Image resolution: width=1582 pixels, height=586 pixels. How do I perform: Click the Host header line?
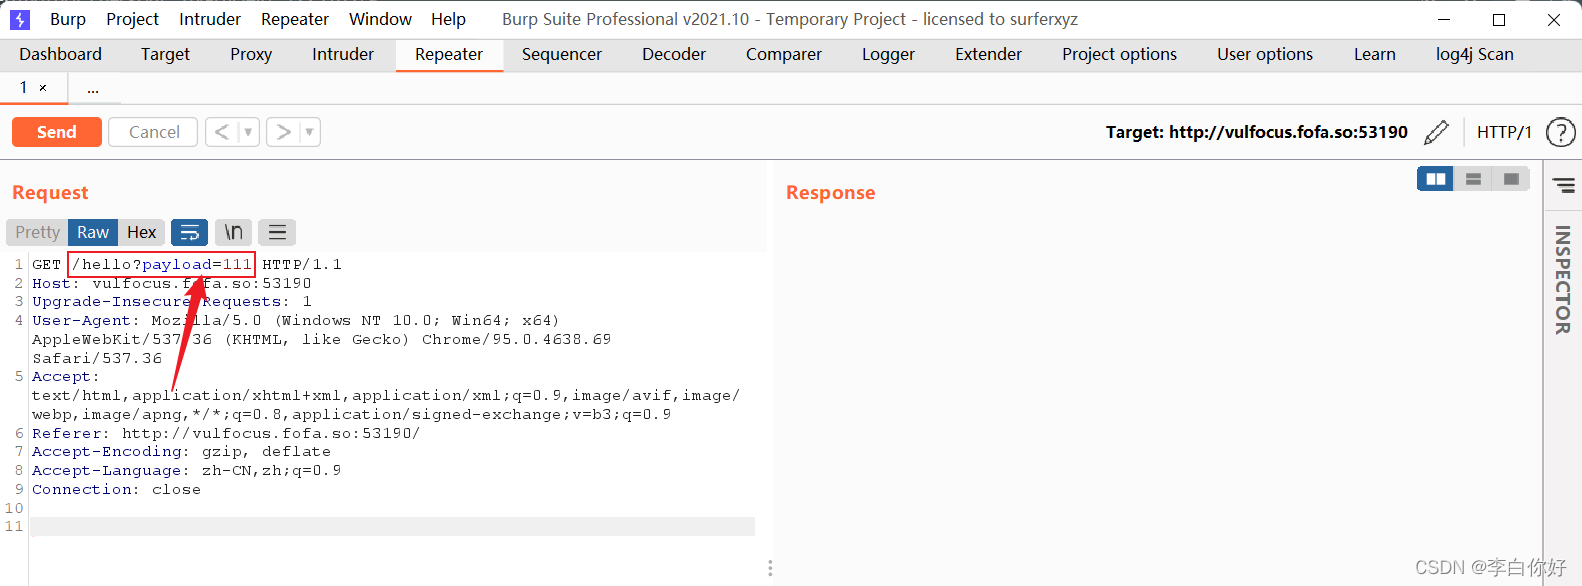click(172, 283)
